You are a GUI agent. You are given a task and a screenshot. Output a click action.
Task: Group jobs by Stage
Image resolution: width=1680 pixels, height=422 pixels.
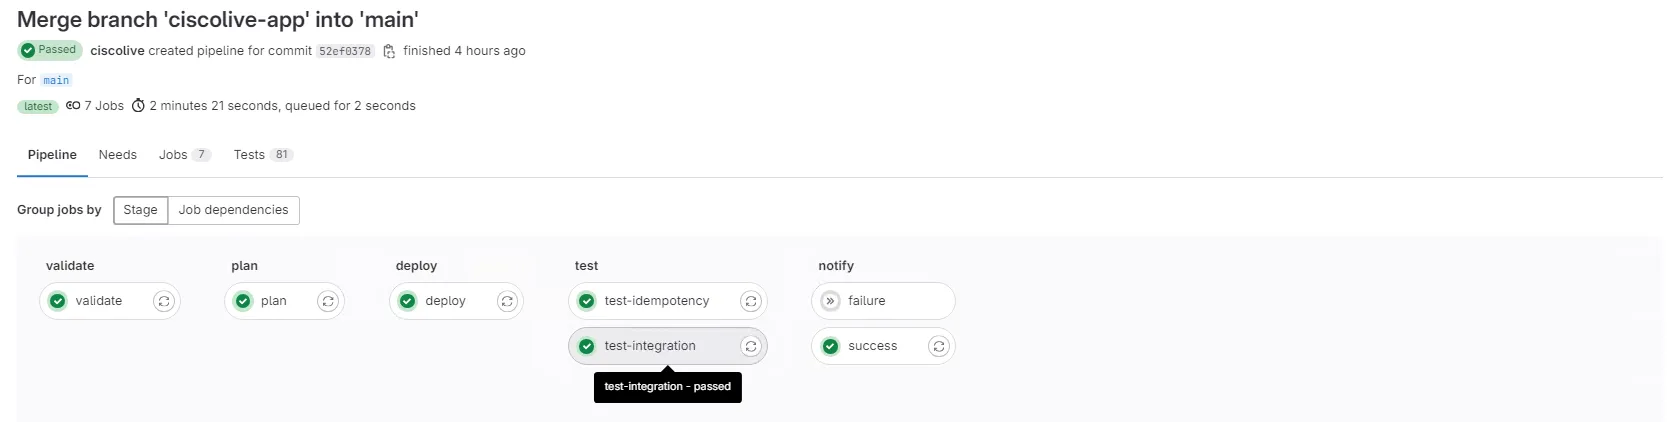pyautogui.click(x=141, y=210)
